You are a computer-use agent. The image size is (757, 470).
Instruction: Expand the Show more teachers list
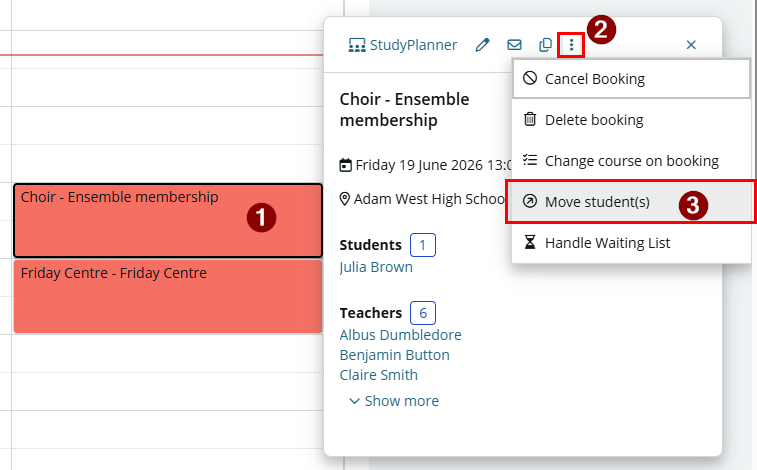coord(394,401)
